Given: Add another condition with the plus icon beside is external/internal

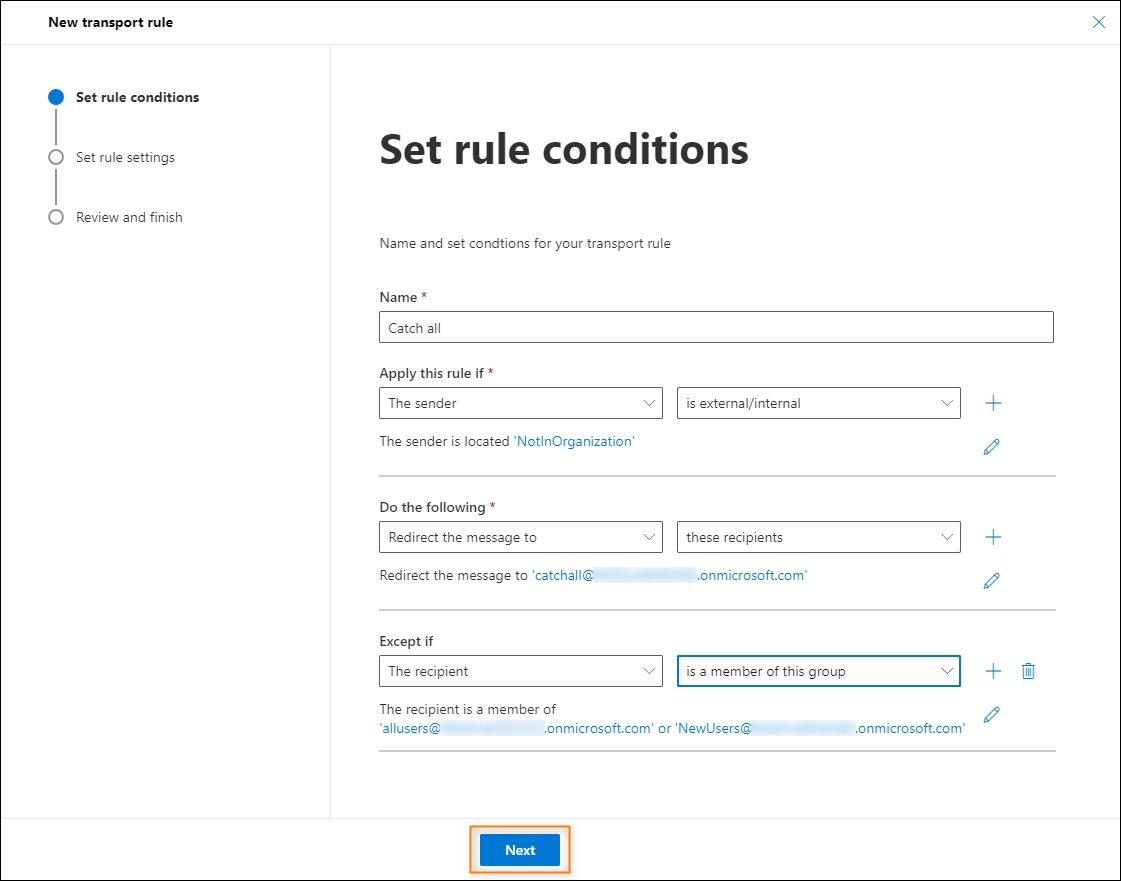Looking at the screenshot, I should click(x=993, y=403).
